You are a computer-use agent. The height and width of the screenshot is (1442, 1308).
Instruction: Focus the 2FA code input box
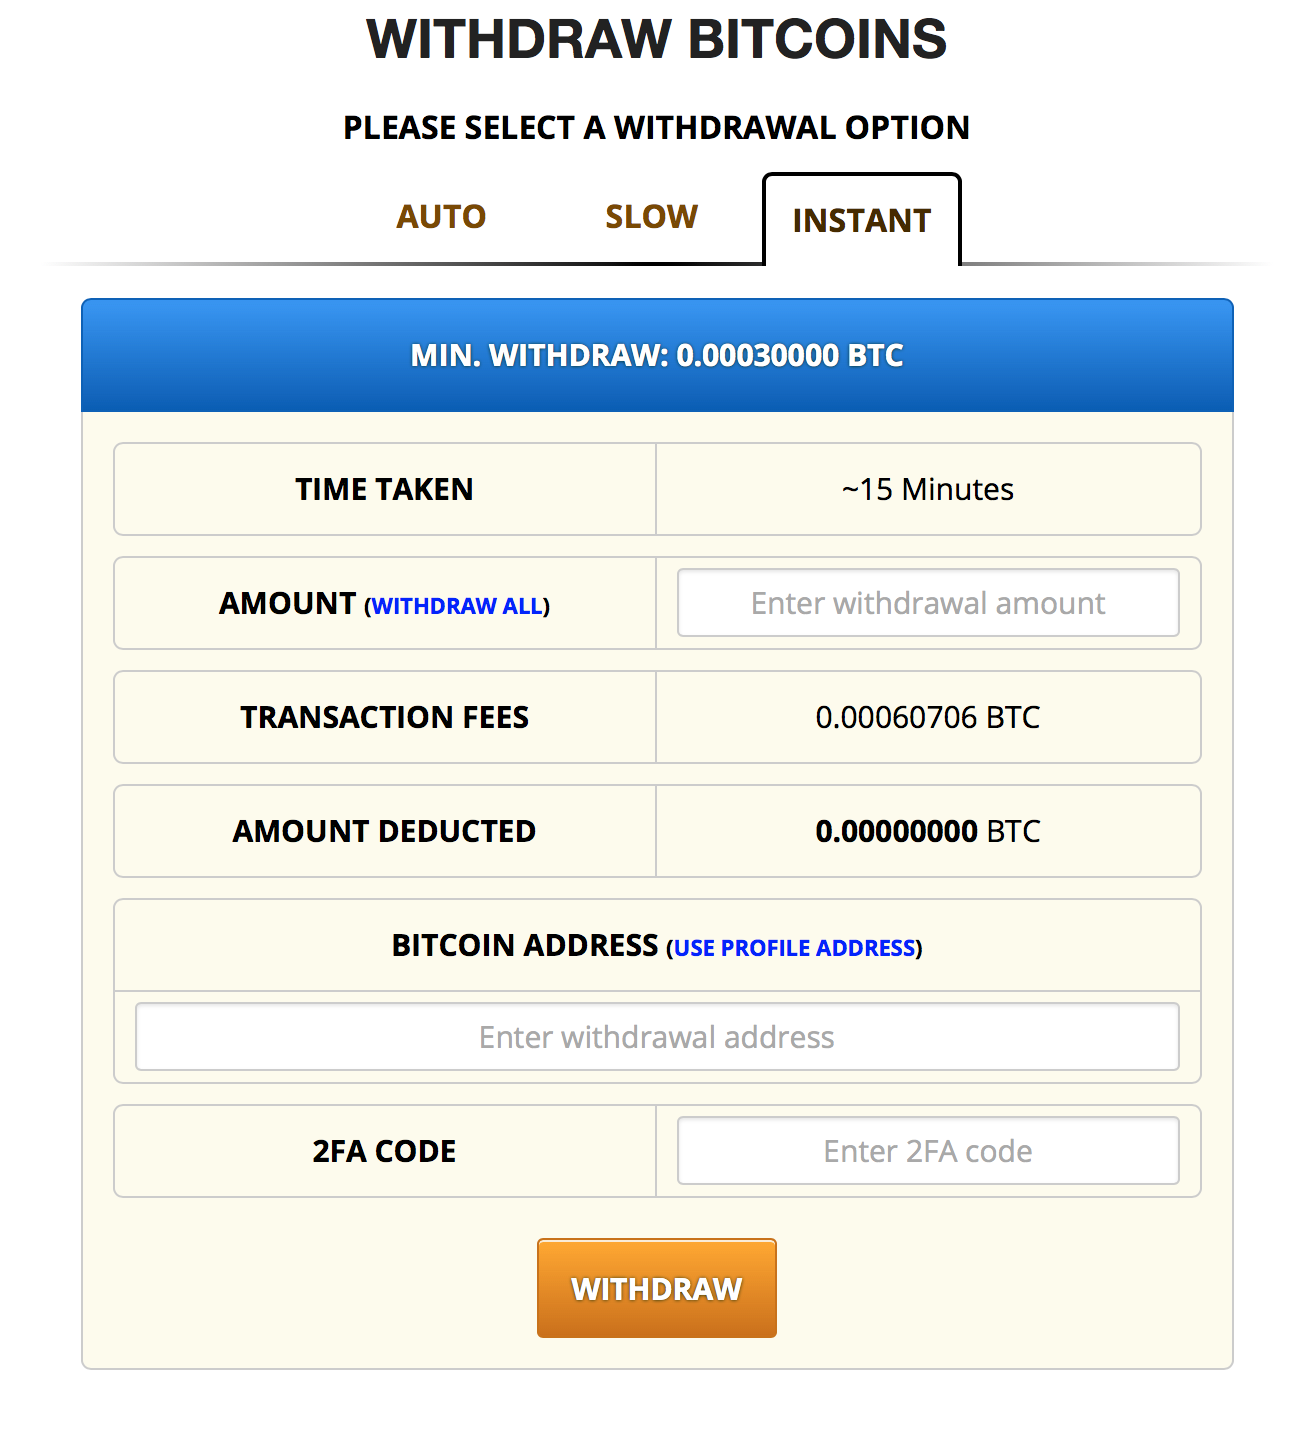[928, 1151]
